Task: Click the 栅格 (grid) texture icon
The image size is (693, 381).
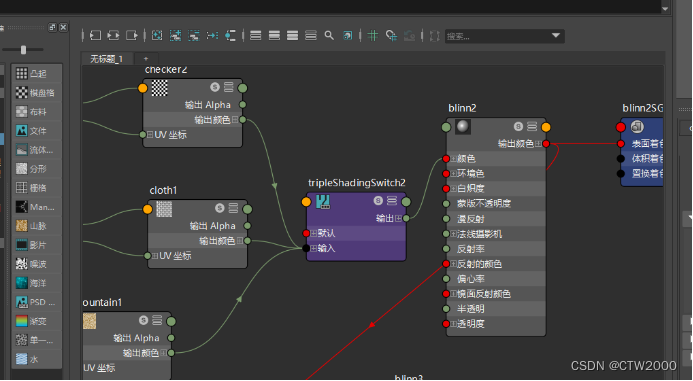Action: 22,187
